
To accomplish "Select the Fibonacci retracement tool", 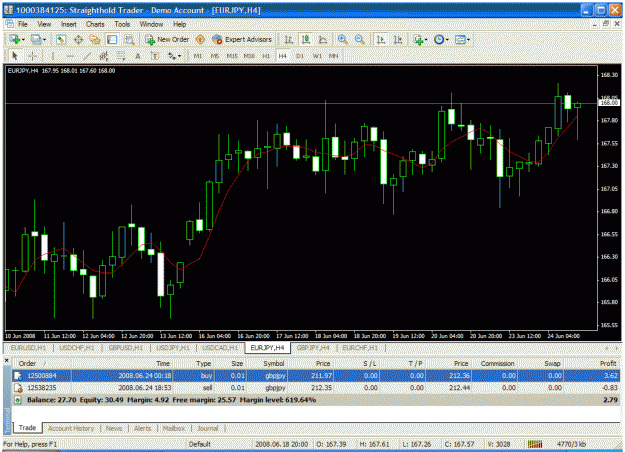I will 120,56.
